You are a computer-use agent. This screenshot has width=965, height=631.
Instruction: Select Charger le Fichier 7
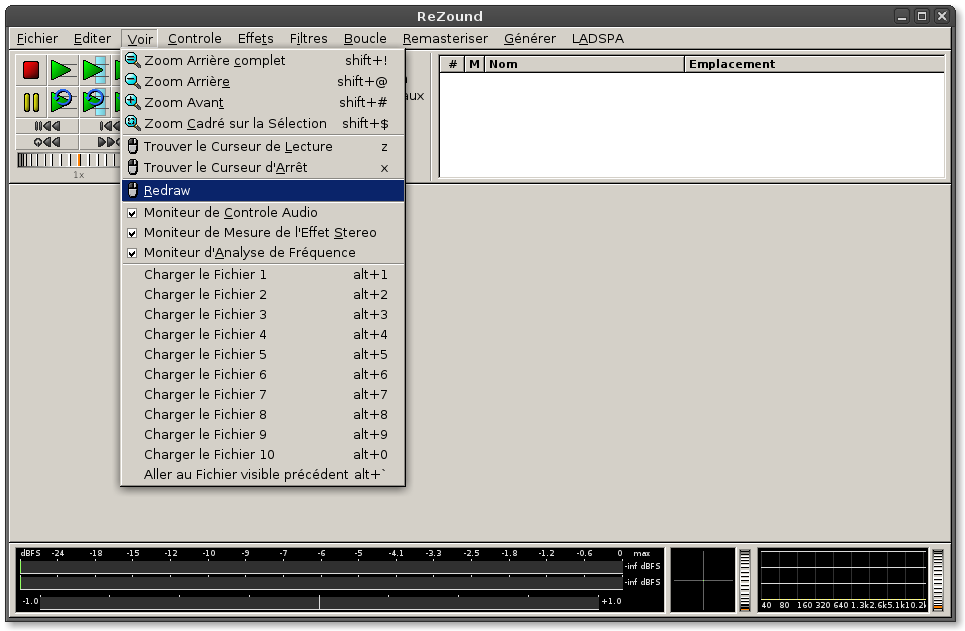tap(263, 395)
